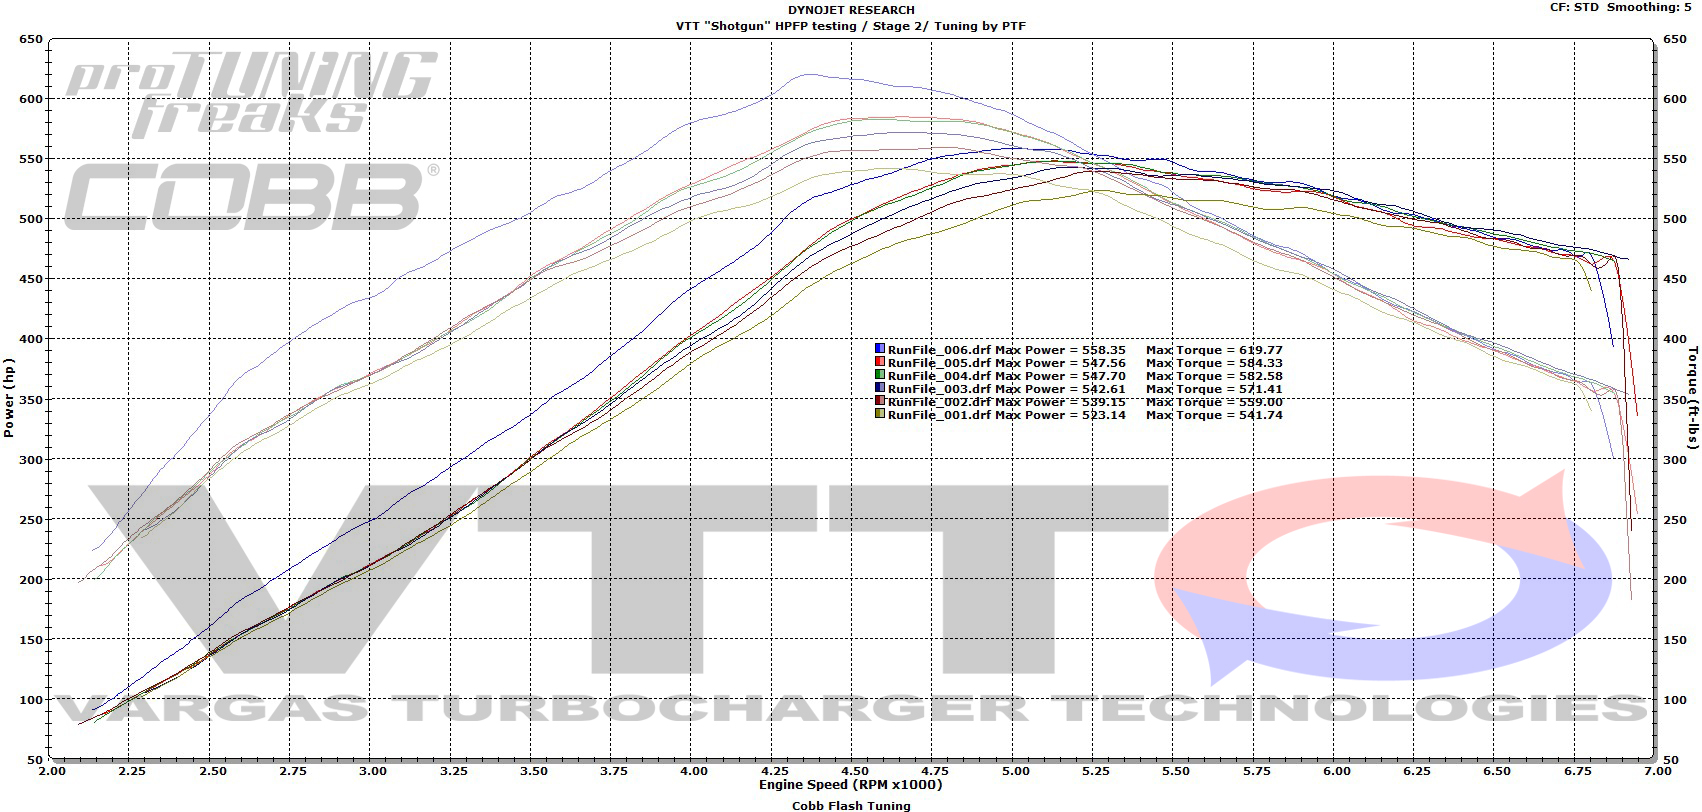1702x812 pixels.
Task: Click the 3.00 tick on RPM axis
Action: (372, 771)
